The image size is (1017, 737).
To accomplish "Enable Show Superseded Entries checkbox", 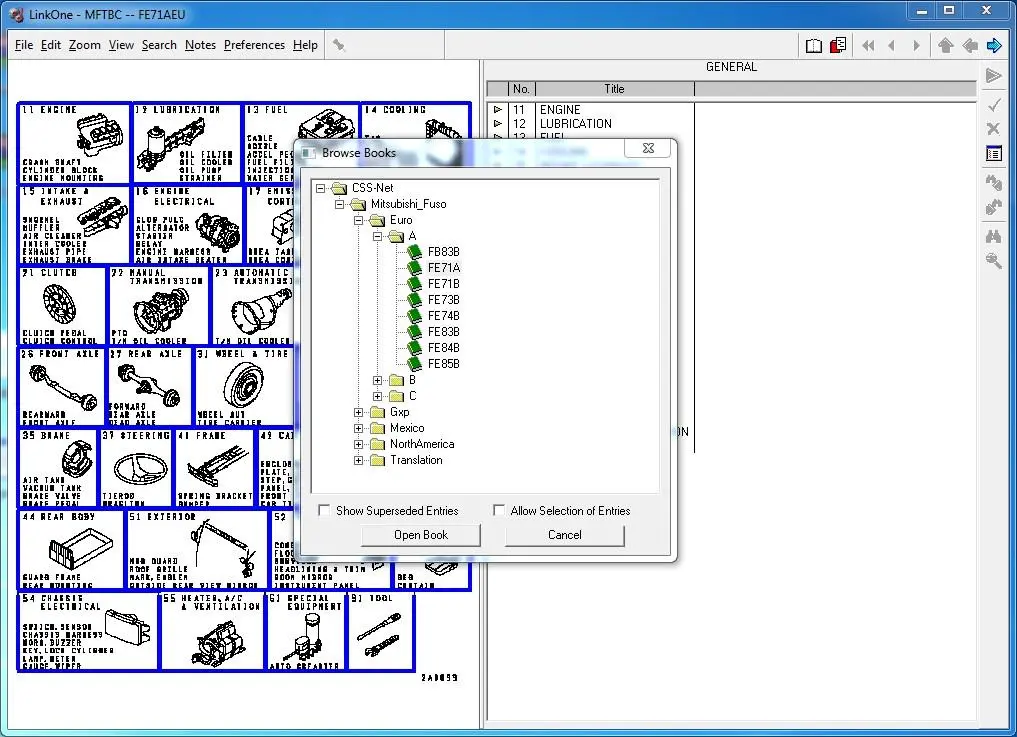I will click(324, 510).
